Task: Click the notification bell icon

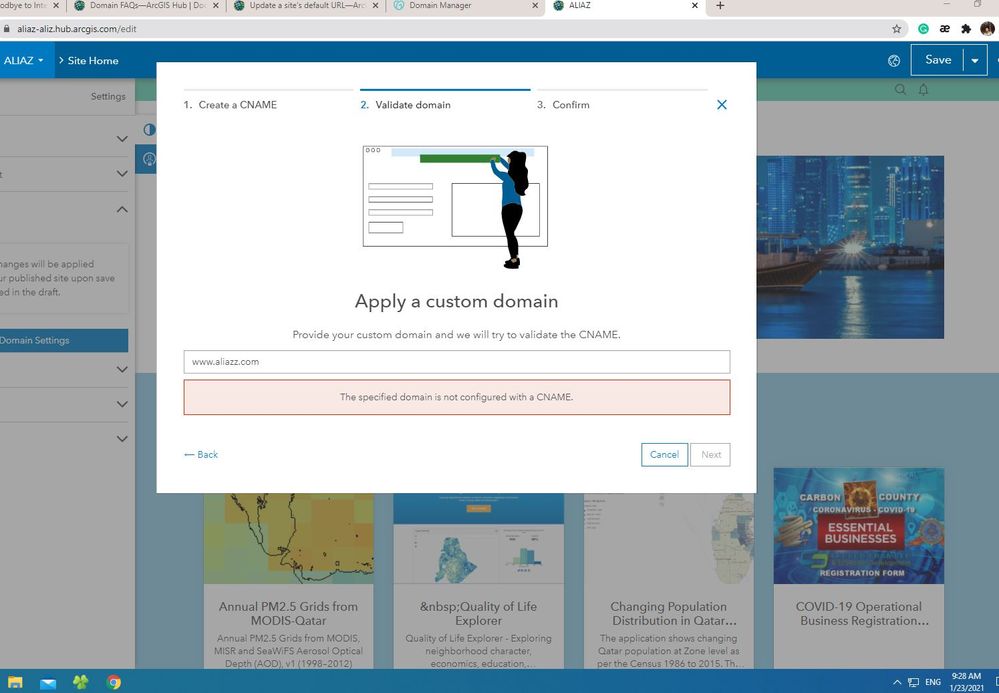Action: tap(923, 90)
